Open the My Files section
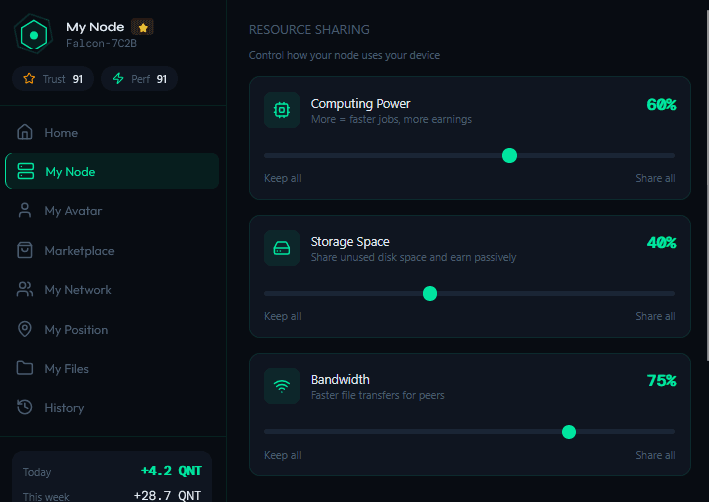This screenshot has height=502, width=709. click(112, 369)
